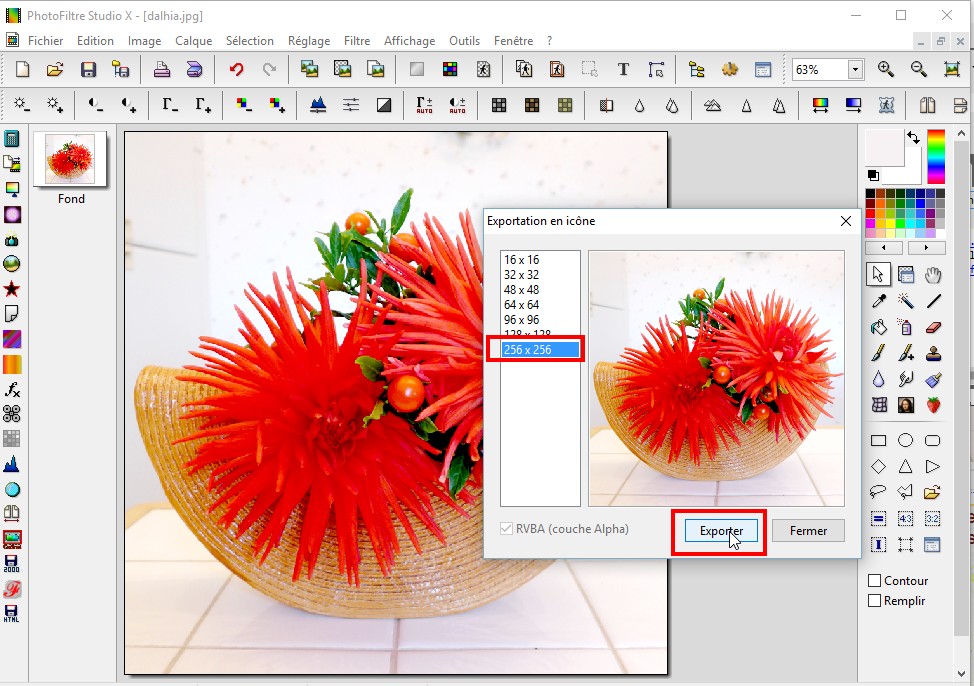Screen dimensions: 974x686
Task: Create a new image with the blank page icon
Action: (22, 69)
